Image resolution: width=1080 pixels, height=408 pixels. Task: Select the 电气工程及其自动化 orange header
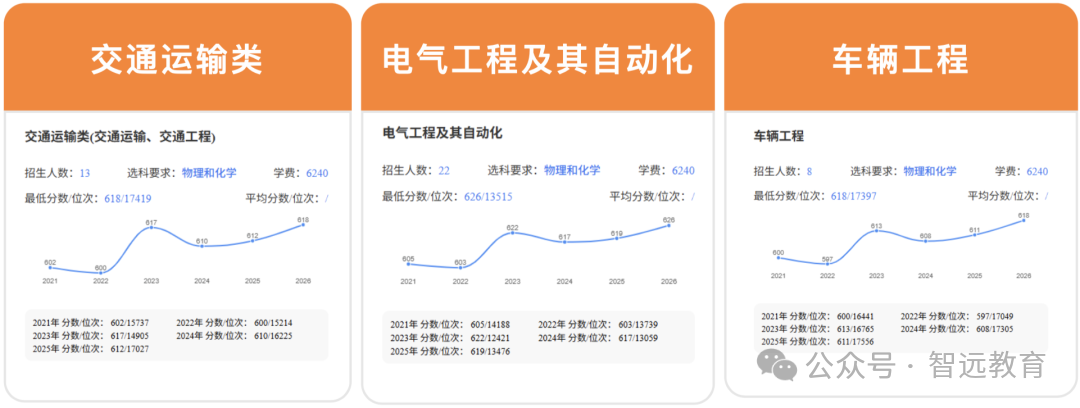pyautogui.click(x=538, y=57)
